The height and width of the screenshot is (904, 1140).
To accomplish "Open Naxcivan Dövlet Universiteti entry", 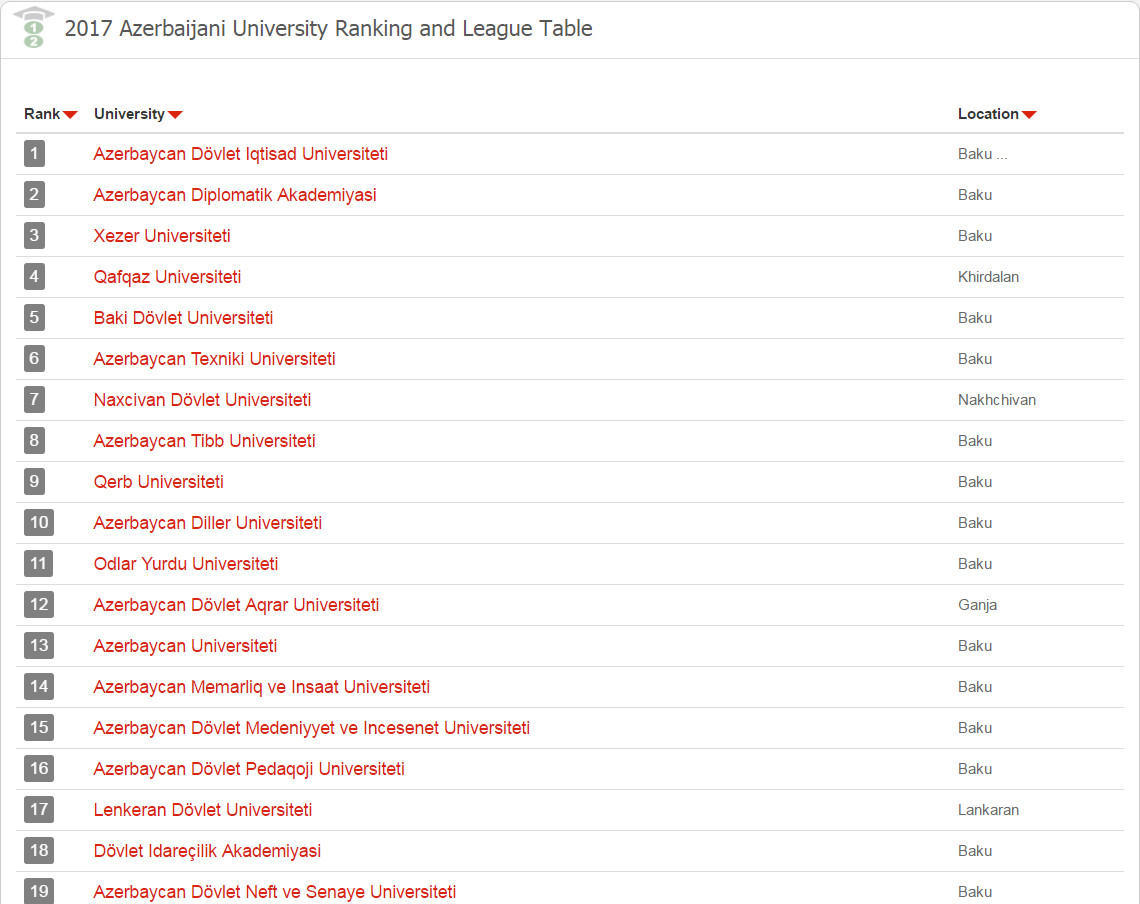I will coord(202,400).
